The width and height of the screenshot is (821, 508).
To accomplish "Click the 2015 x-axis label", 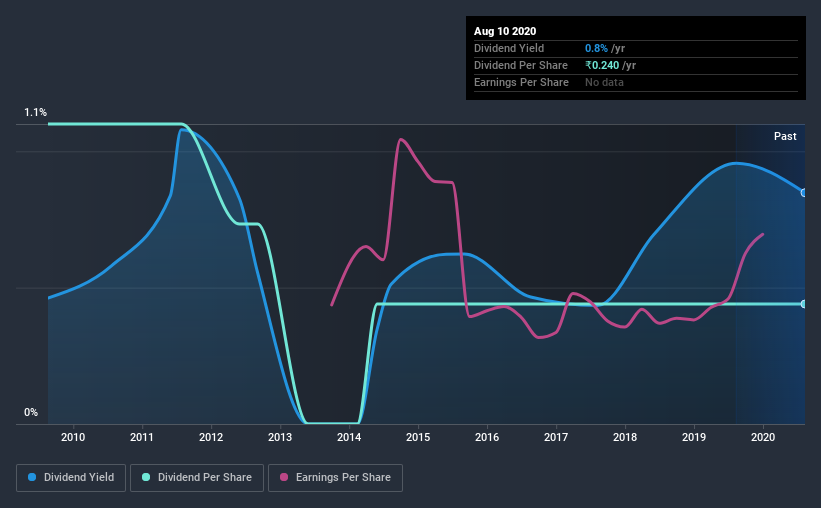I will (418, 437).
